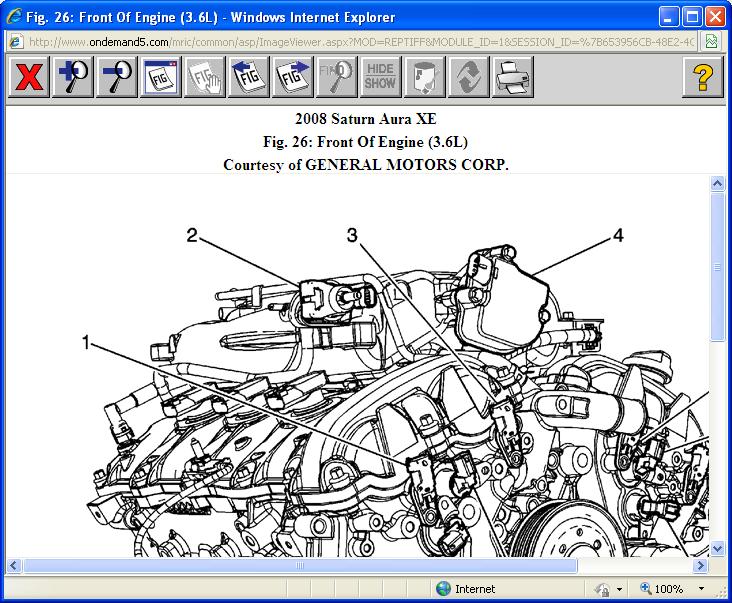
Task: Click the greyed Find magnifier icon
Action: pos(336,77)
